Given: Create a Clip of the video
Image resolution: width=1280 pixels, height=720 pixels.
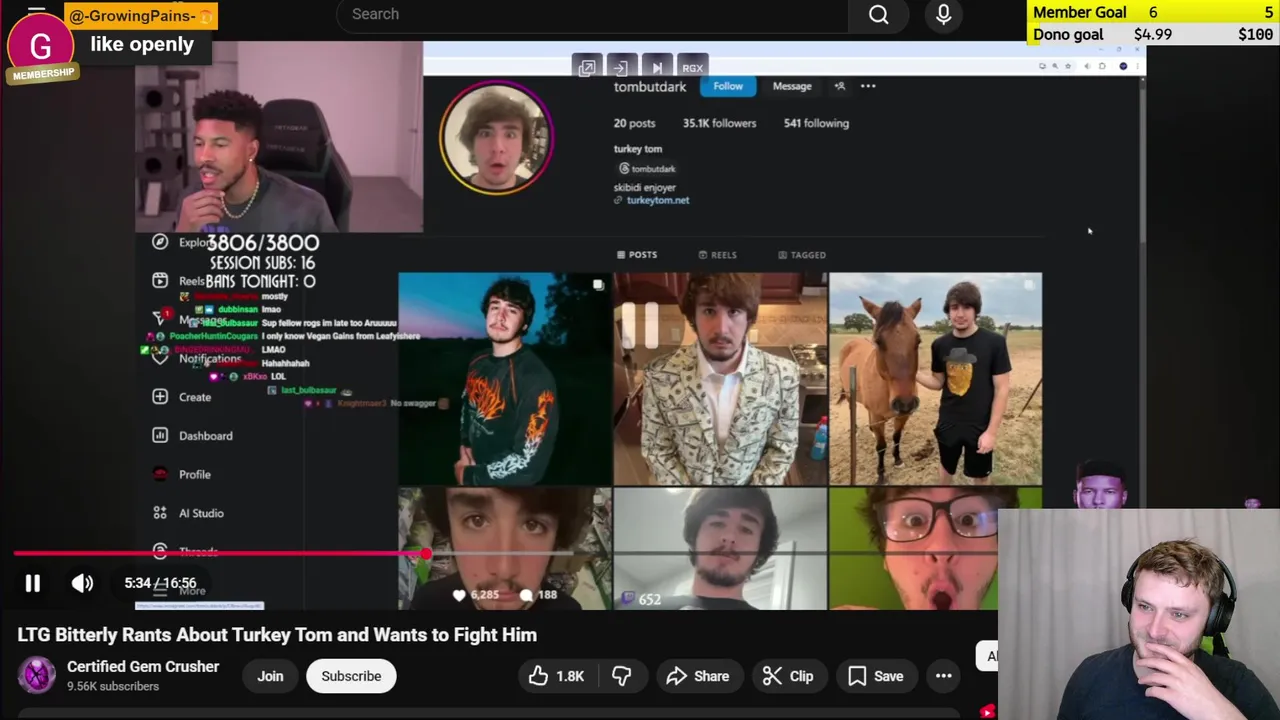Looking at the screenshot, I should pos(787,676).
